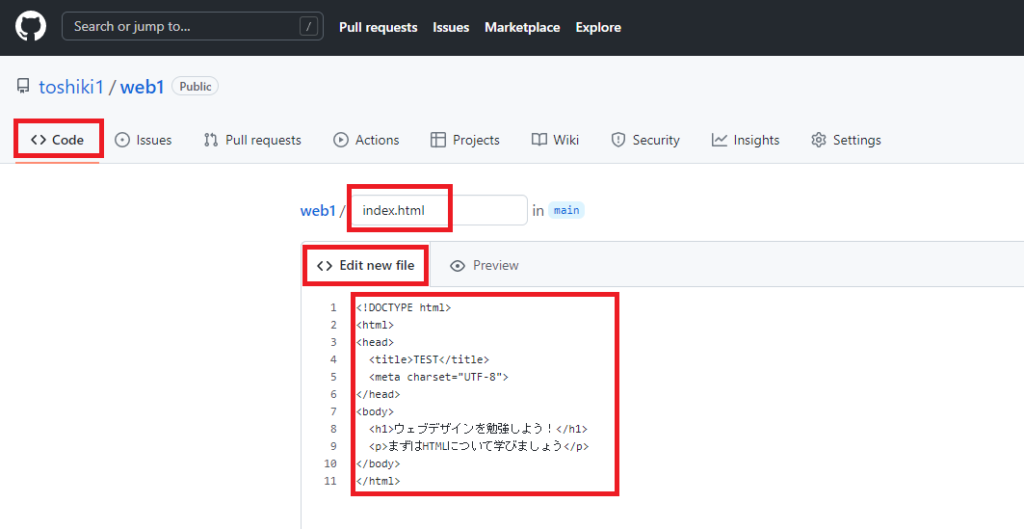Show the Preview tab with eye icon
The width and height of the screenshot is (1024, 529).
point(485,265)
